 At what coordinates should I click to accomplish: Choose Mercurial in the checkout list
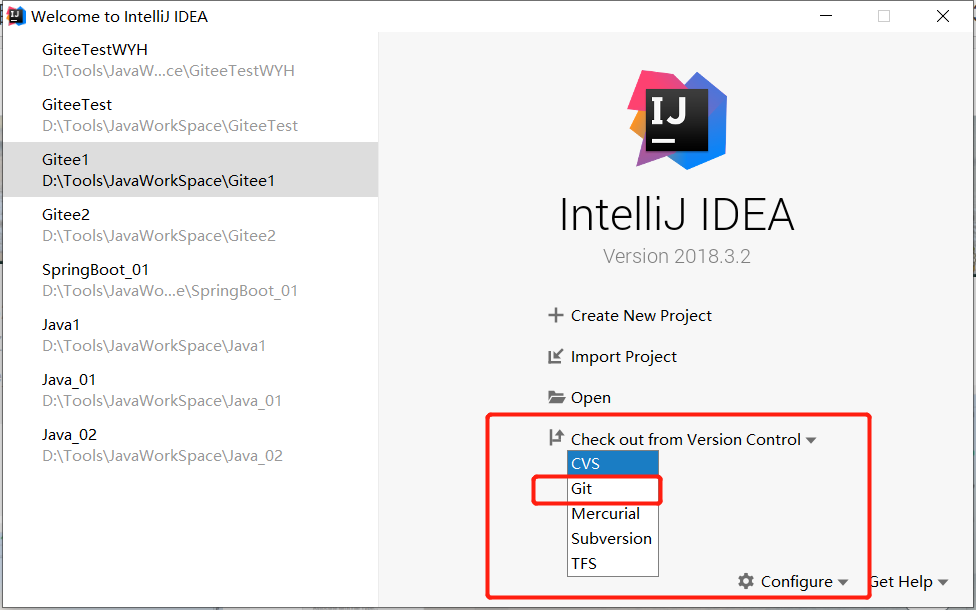pyautogui.click(x=612, y=514)
